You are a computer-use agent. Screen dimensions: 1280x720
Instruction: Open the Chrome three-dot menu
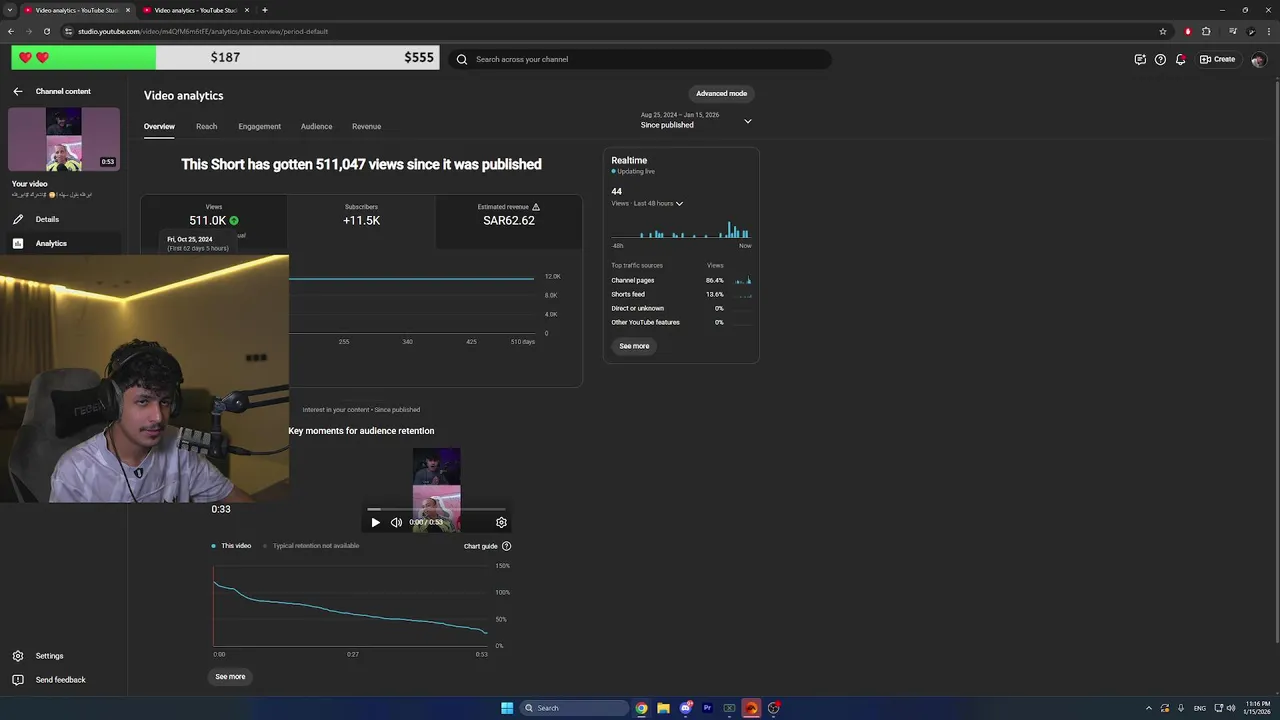pyautogui.click(x=1267, y=31)
